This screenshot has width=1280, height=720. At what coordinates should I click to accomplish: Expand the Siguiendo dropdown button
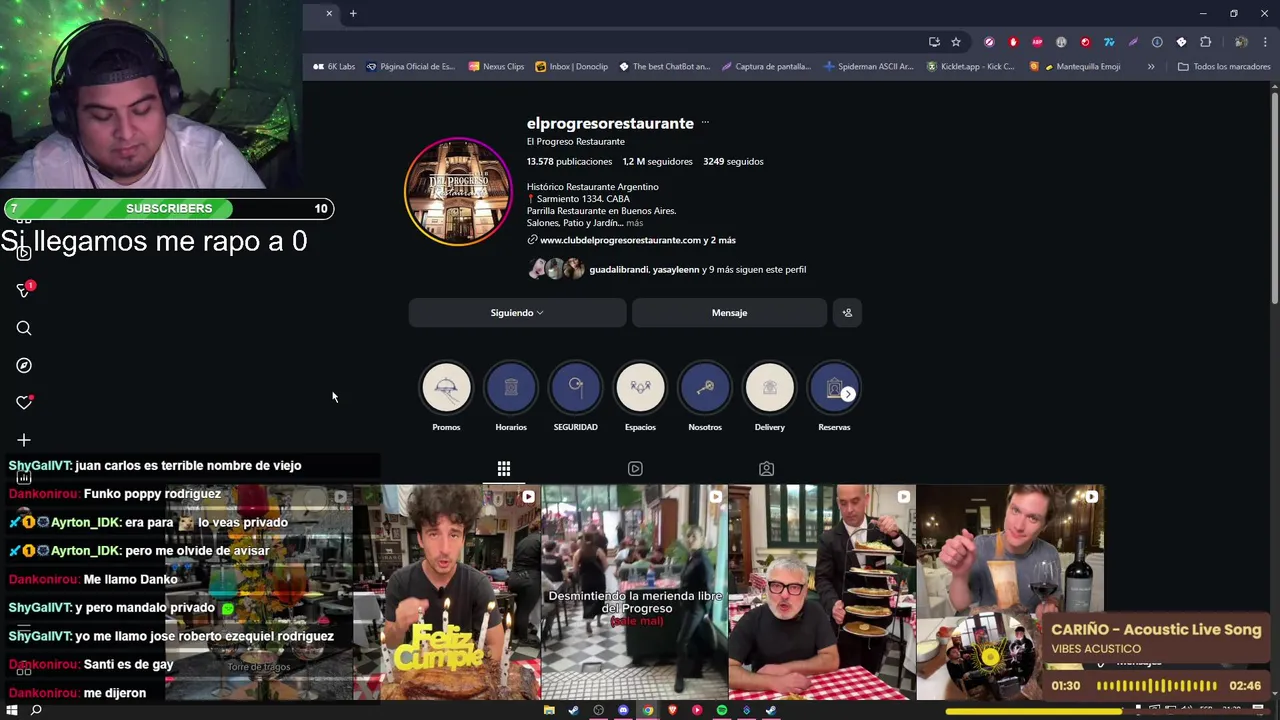[x=517, y=313]
